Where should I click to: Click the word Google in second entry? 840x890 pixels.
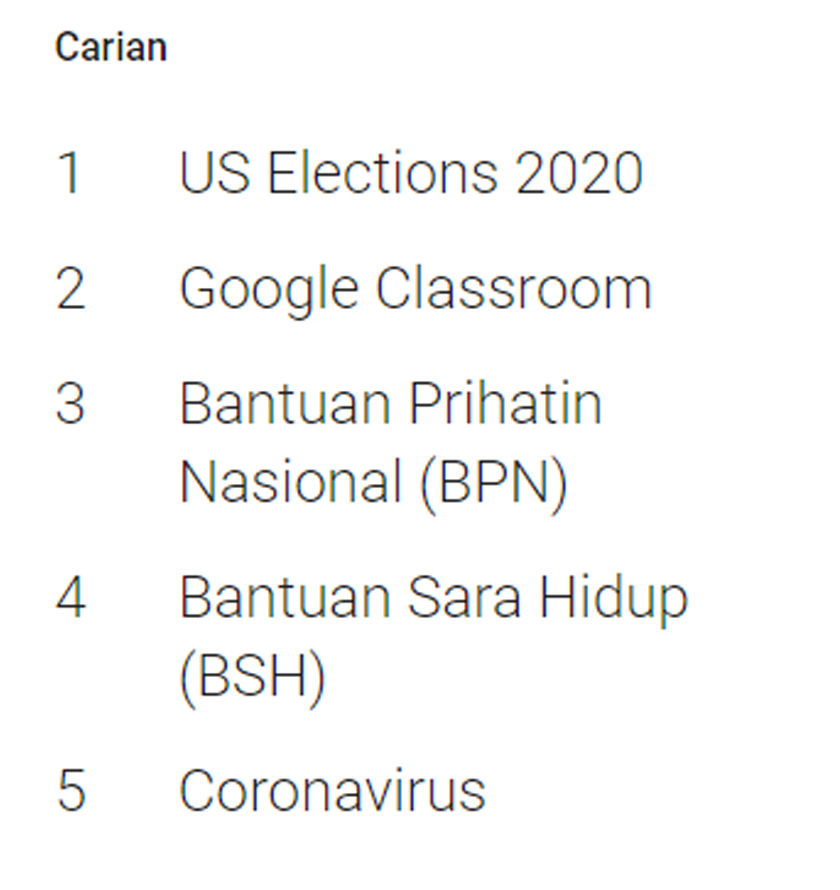tap(269, 290)
